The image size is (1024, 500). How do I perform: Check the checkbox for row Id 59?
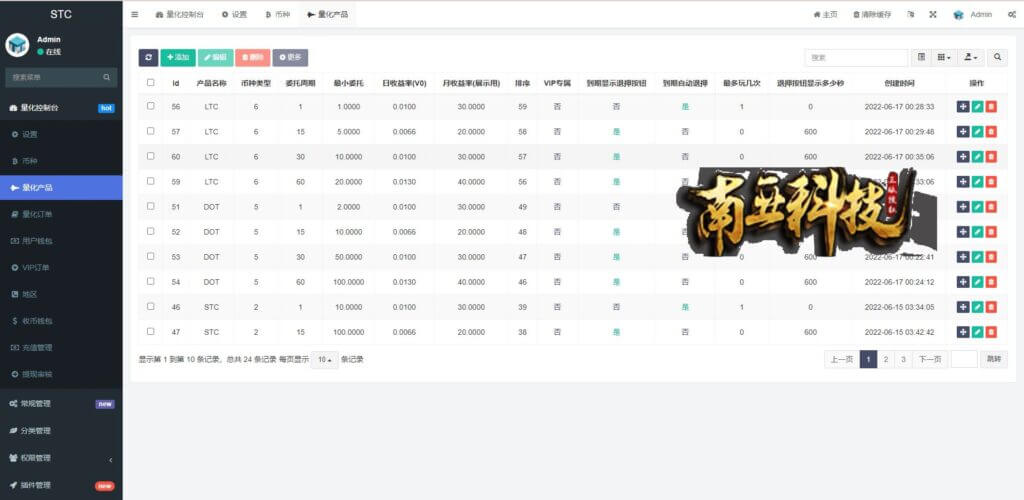click(151, 181)
